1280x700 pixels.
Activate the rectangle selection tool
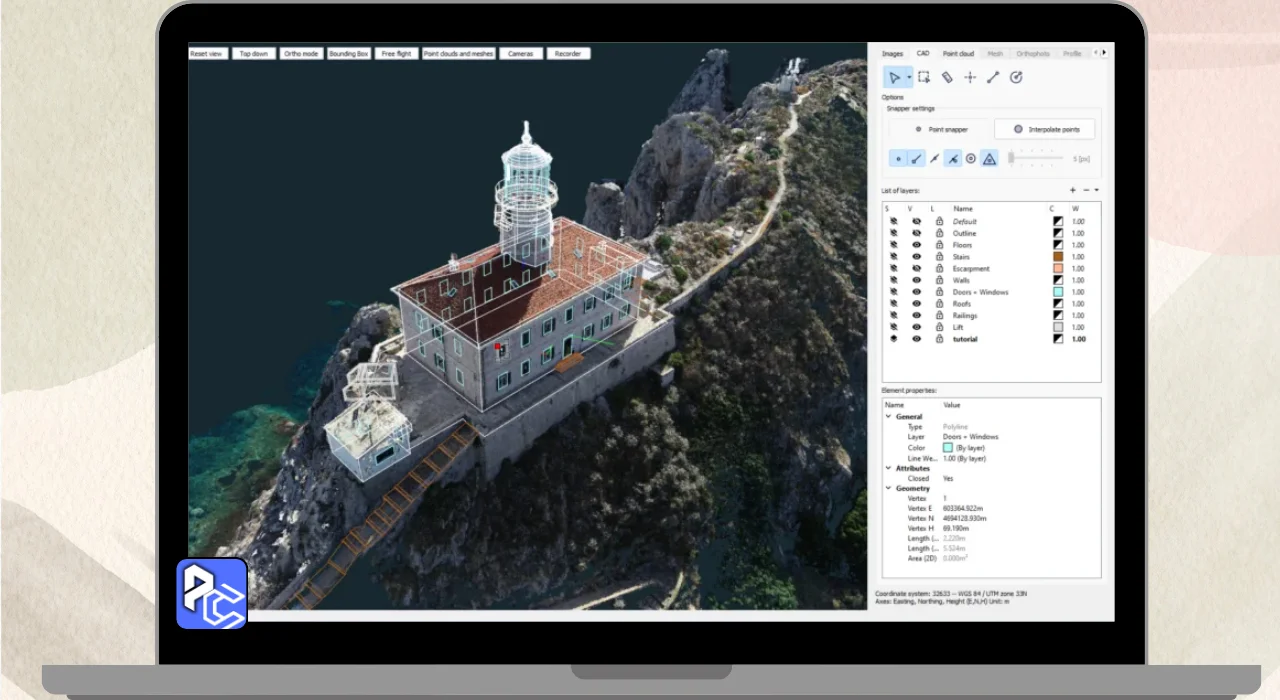[924, 77]
